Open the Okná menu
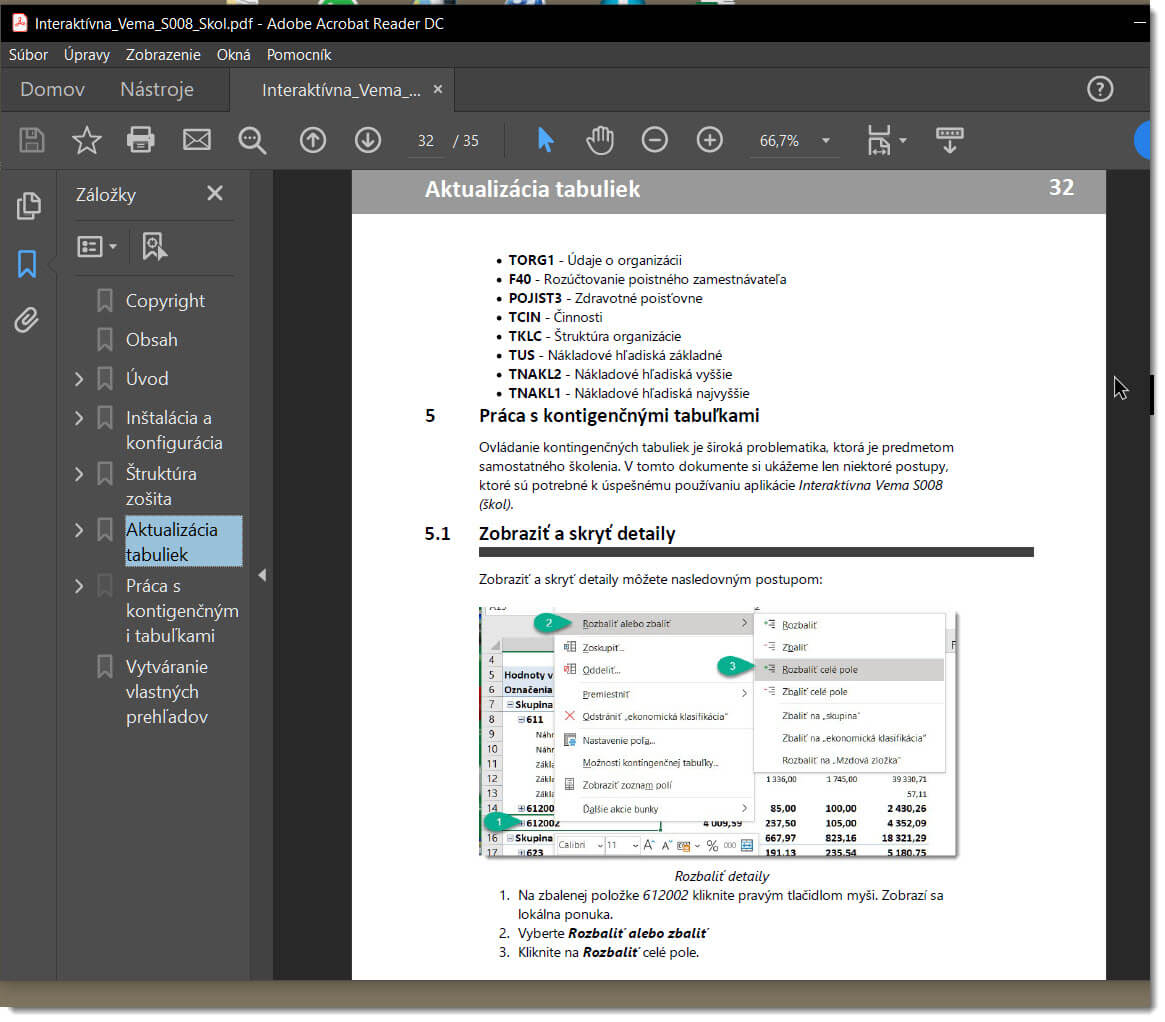The image size is (1165, 1022). 233,55
